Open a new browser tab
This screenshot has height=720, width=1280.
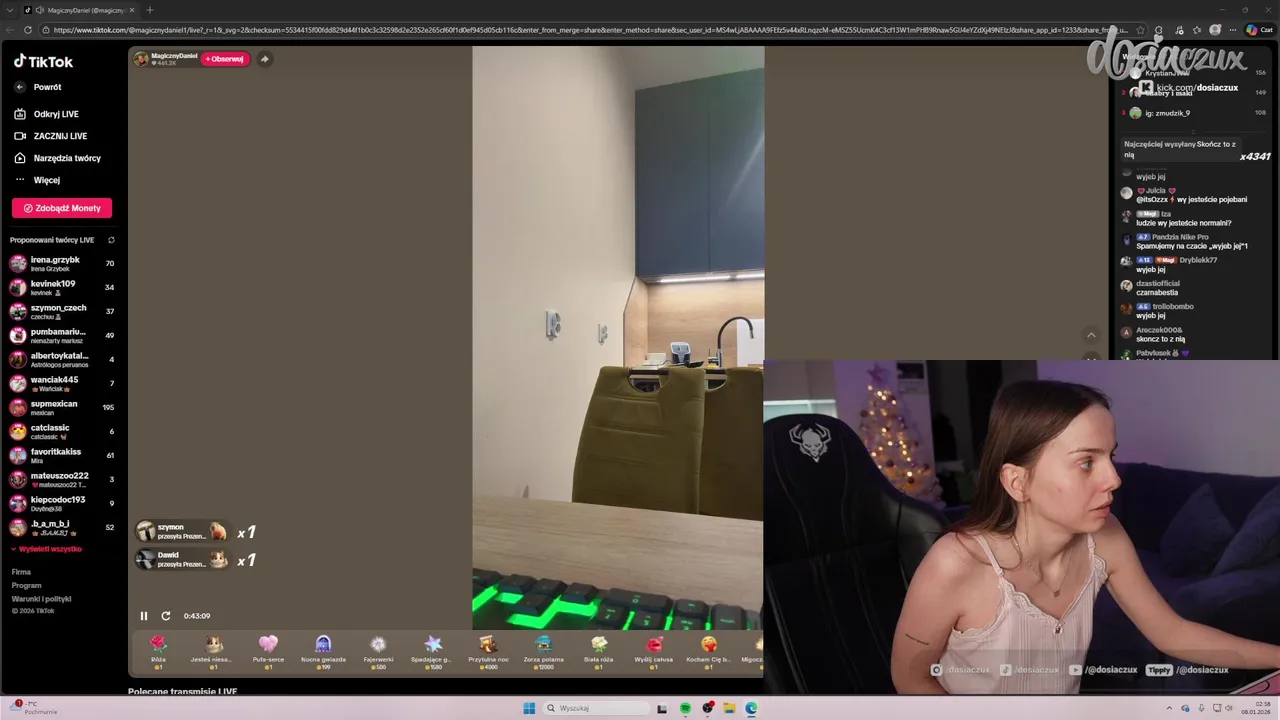(x=149, y=10)
